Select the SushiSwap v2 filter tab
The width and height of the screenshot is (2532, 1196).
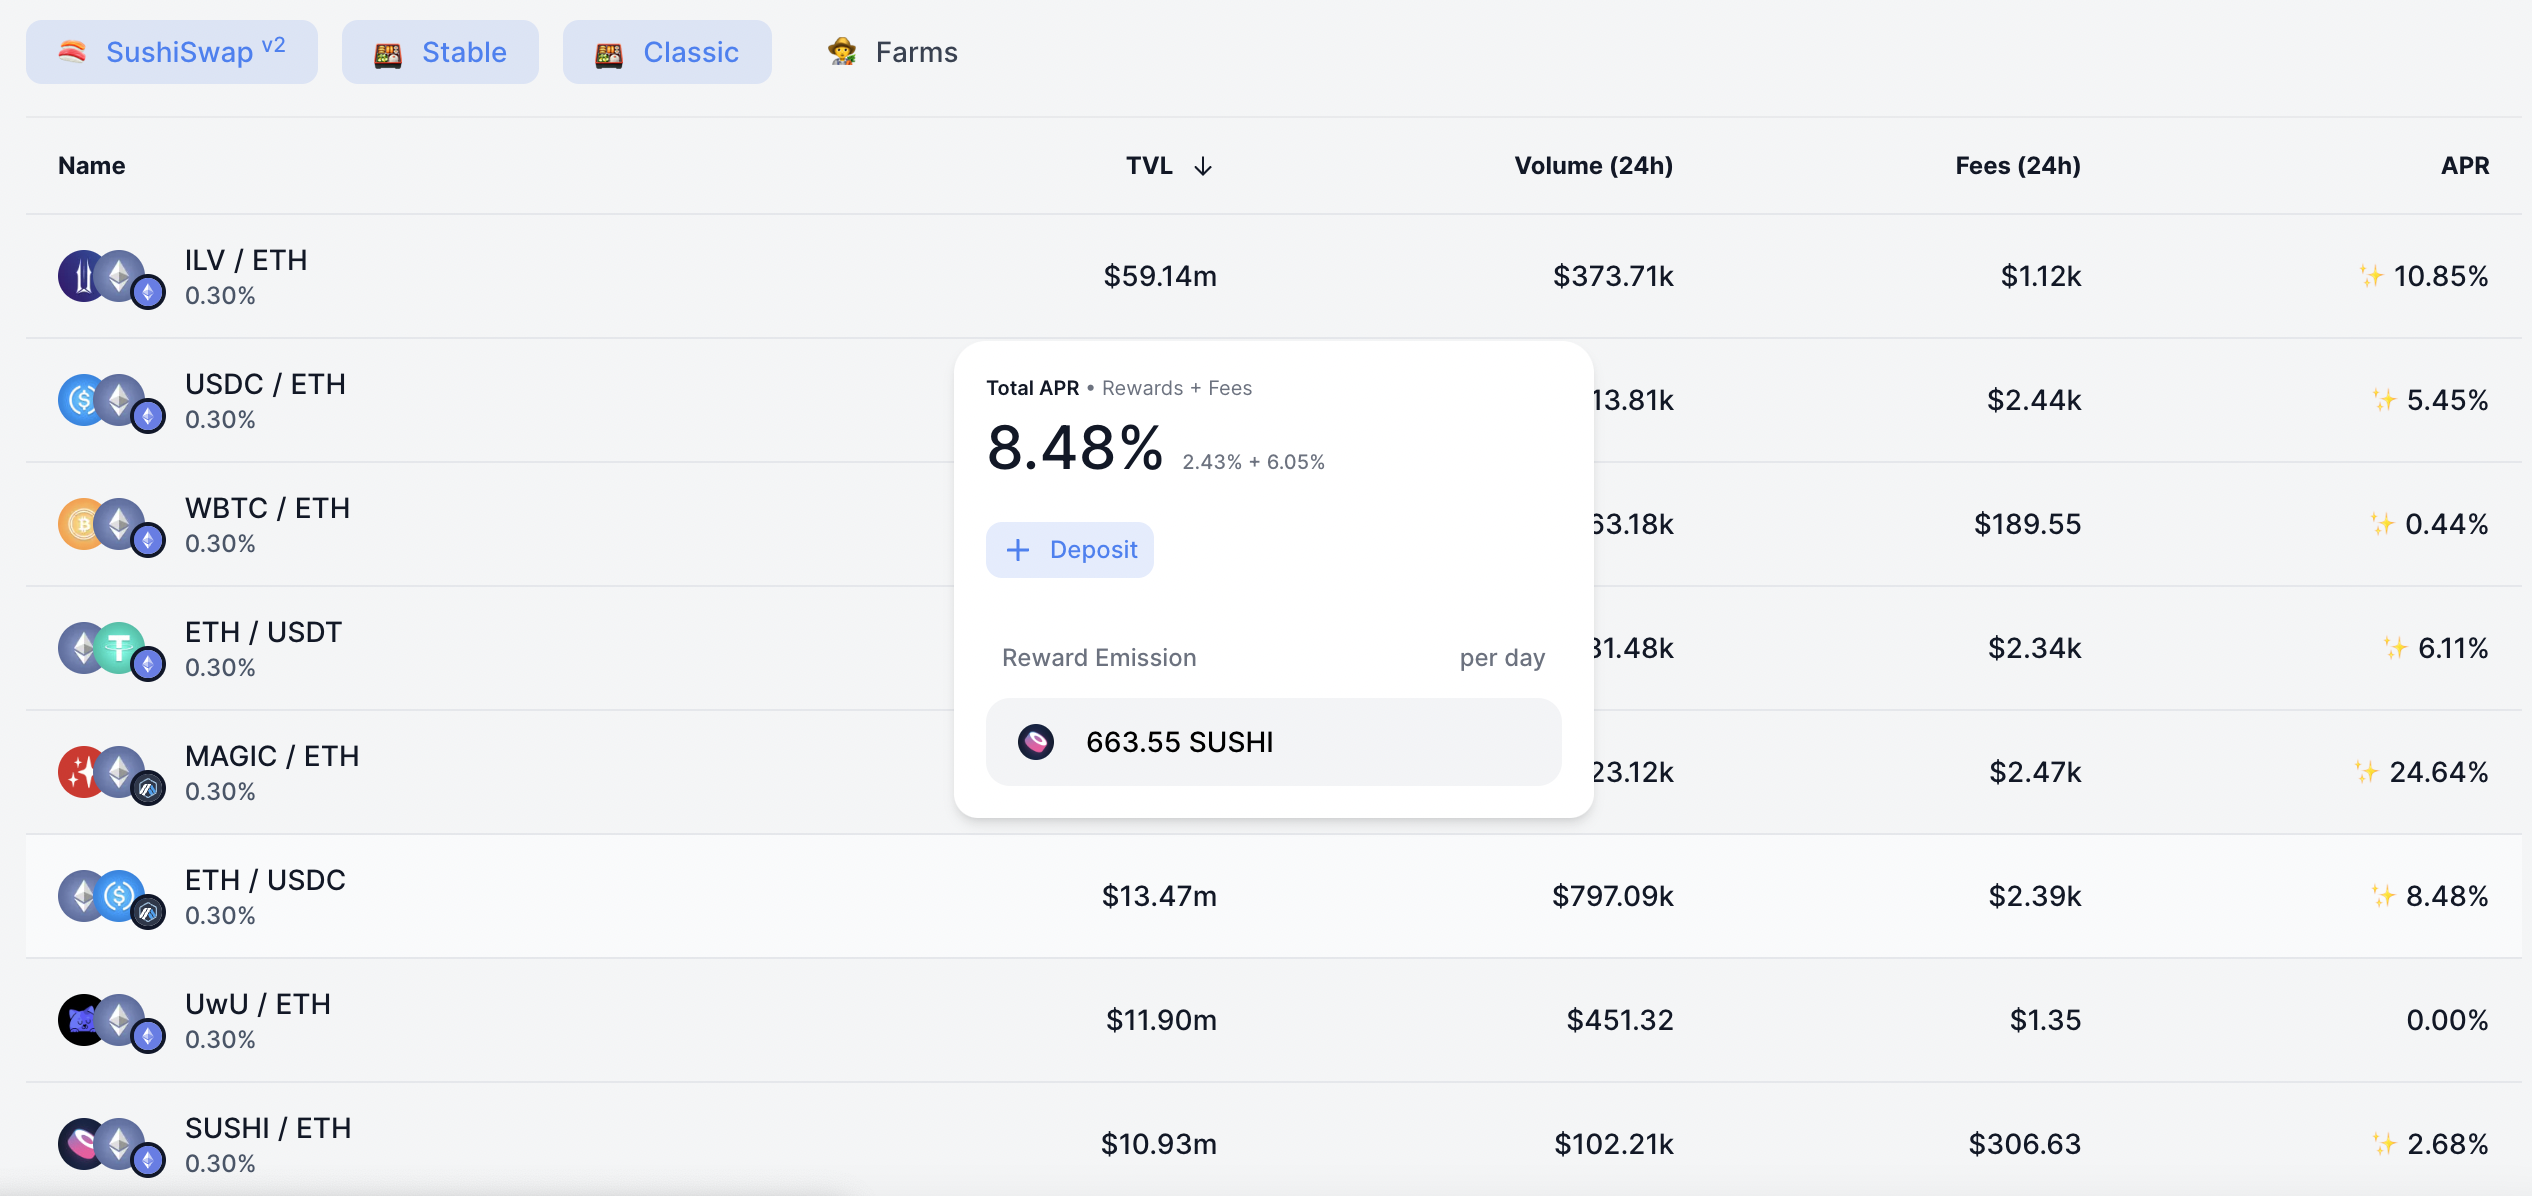[x=172, y=52]
